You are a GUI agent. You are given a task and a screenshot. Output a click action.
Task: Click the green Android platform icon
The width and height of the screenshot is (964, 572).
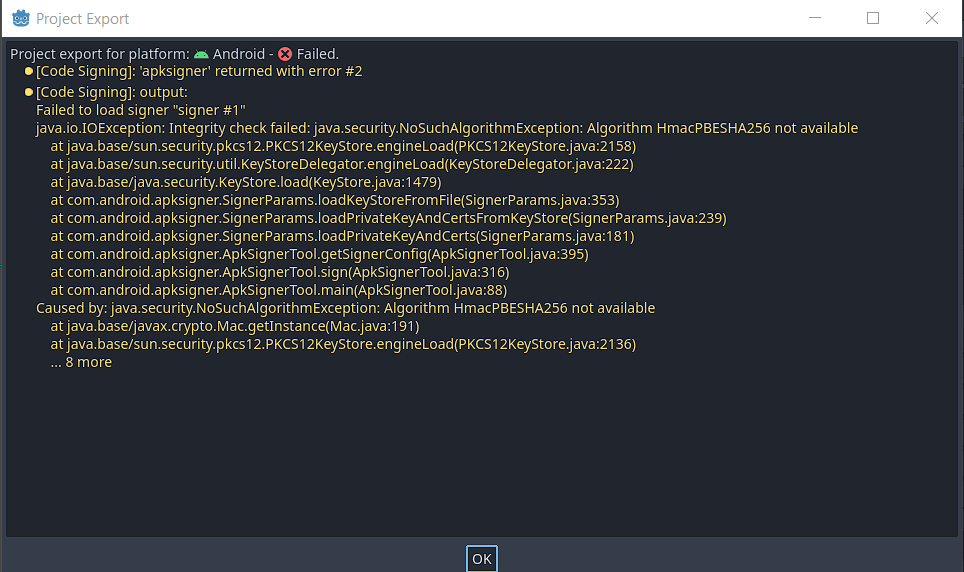[x=201, y=55]
